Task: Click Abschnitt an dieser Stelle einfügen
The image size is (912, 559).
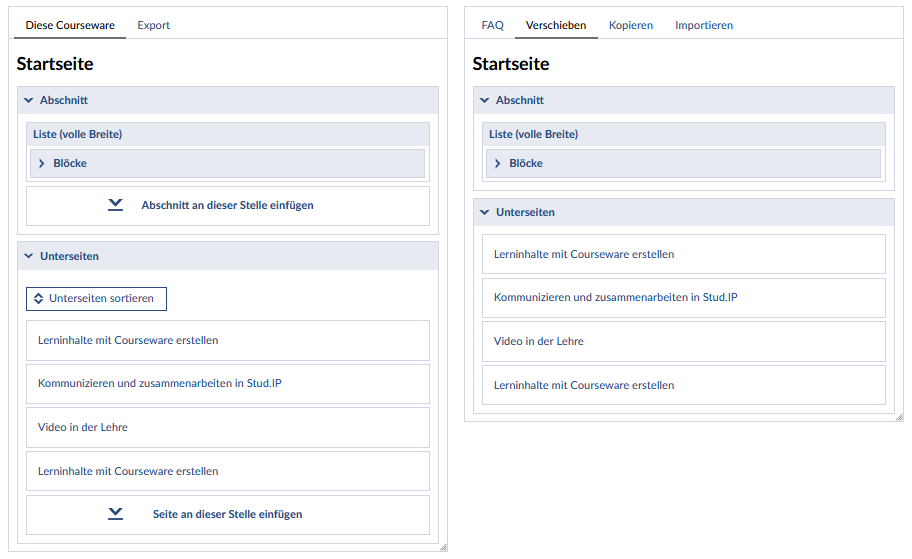Action: pos(227,205)
